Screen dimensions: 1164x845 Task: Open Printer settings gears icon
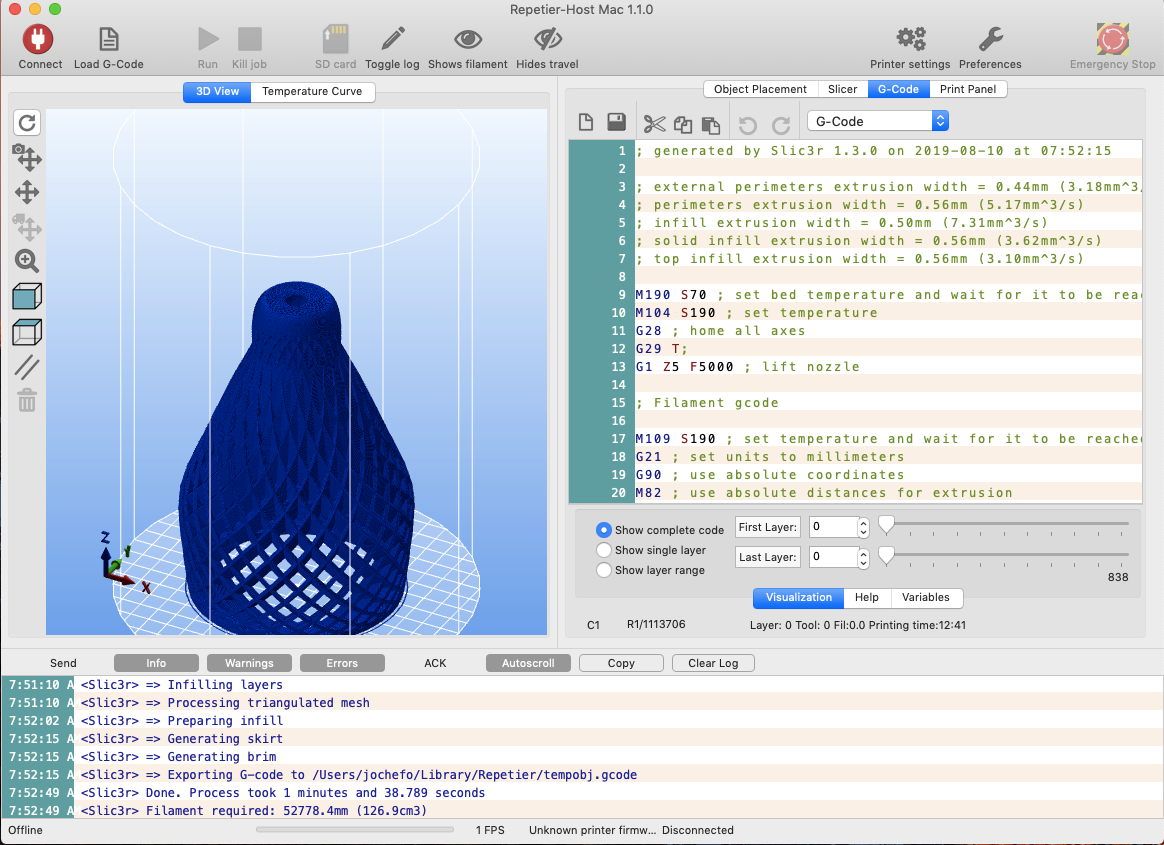point(910,40)
